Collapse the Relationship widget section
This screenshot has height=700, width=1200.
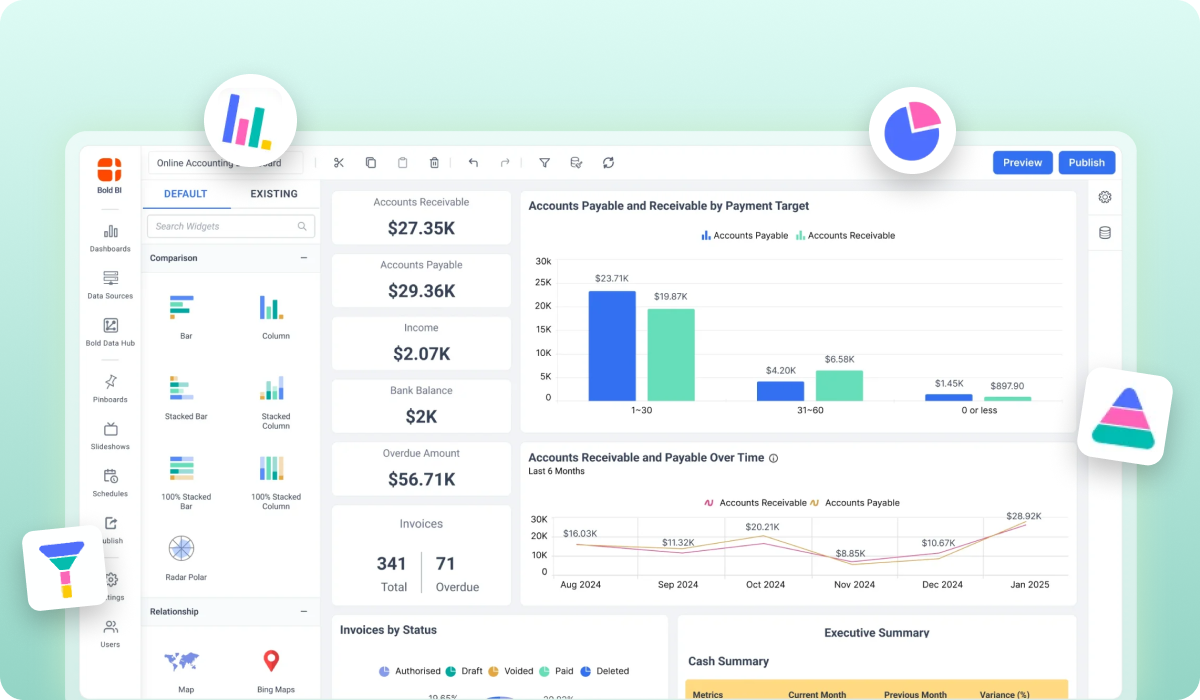304,611
